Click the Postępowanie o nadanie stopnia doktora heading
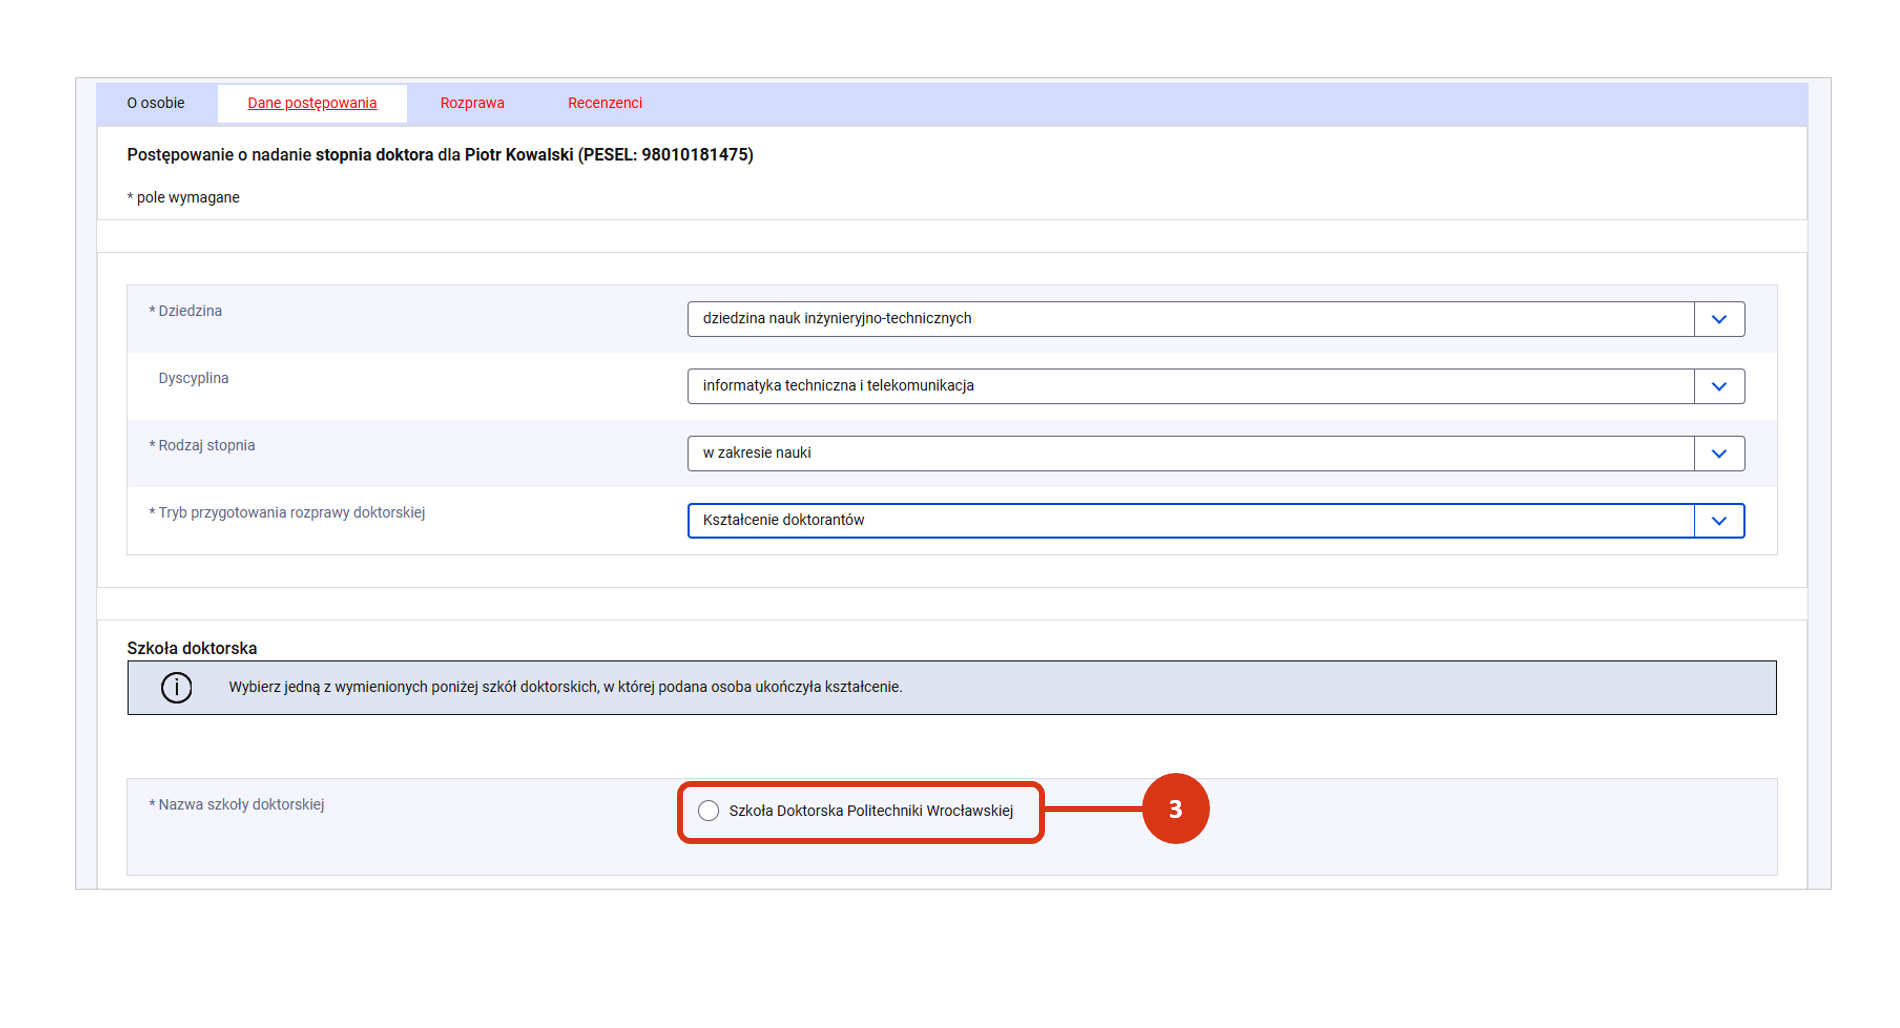1900x1028 pixels. point(440,155)
